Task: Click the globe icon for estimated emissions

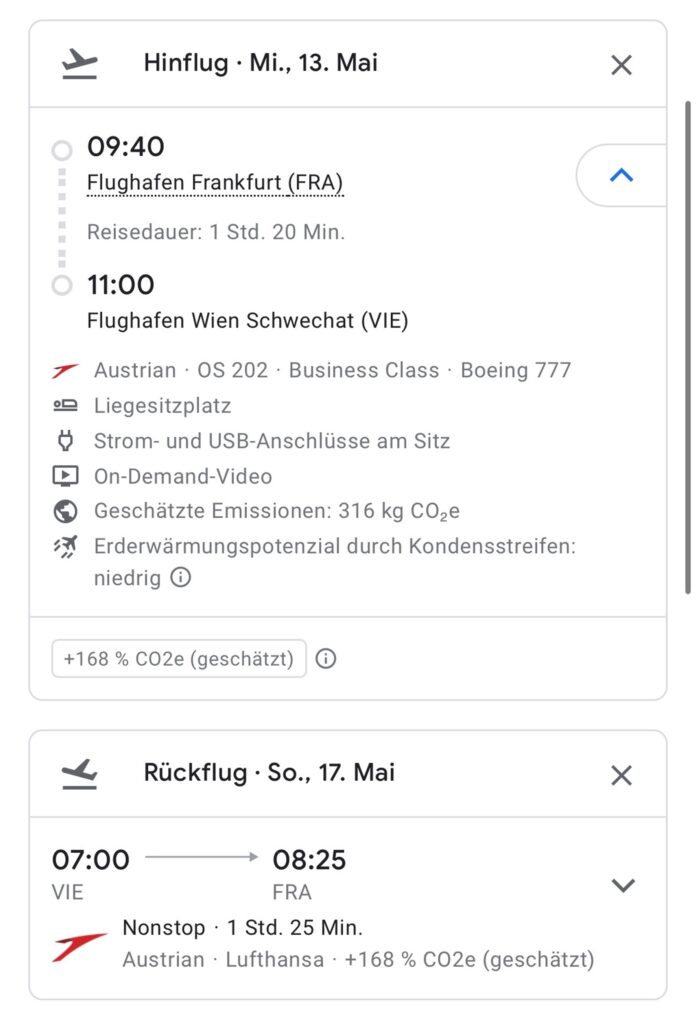Action: [x=66, y=512]
